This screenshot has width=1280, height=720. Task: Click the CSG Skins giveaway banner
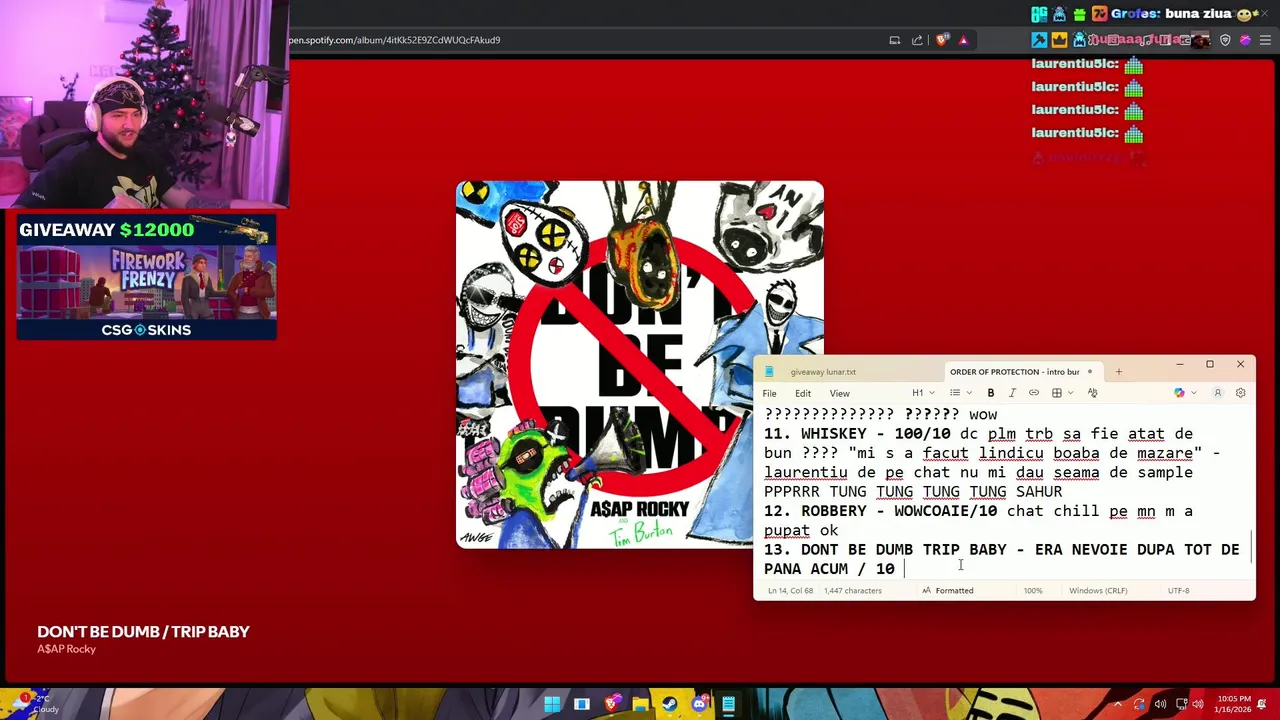pyautogui.click(x=146, y=277)
